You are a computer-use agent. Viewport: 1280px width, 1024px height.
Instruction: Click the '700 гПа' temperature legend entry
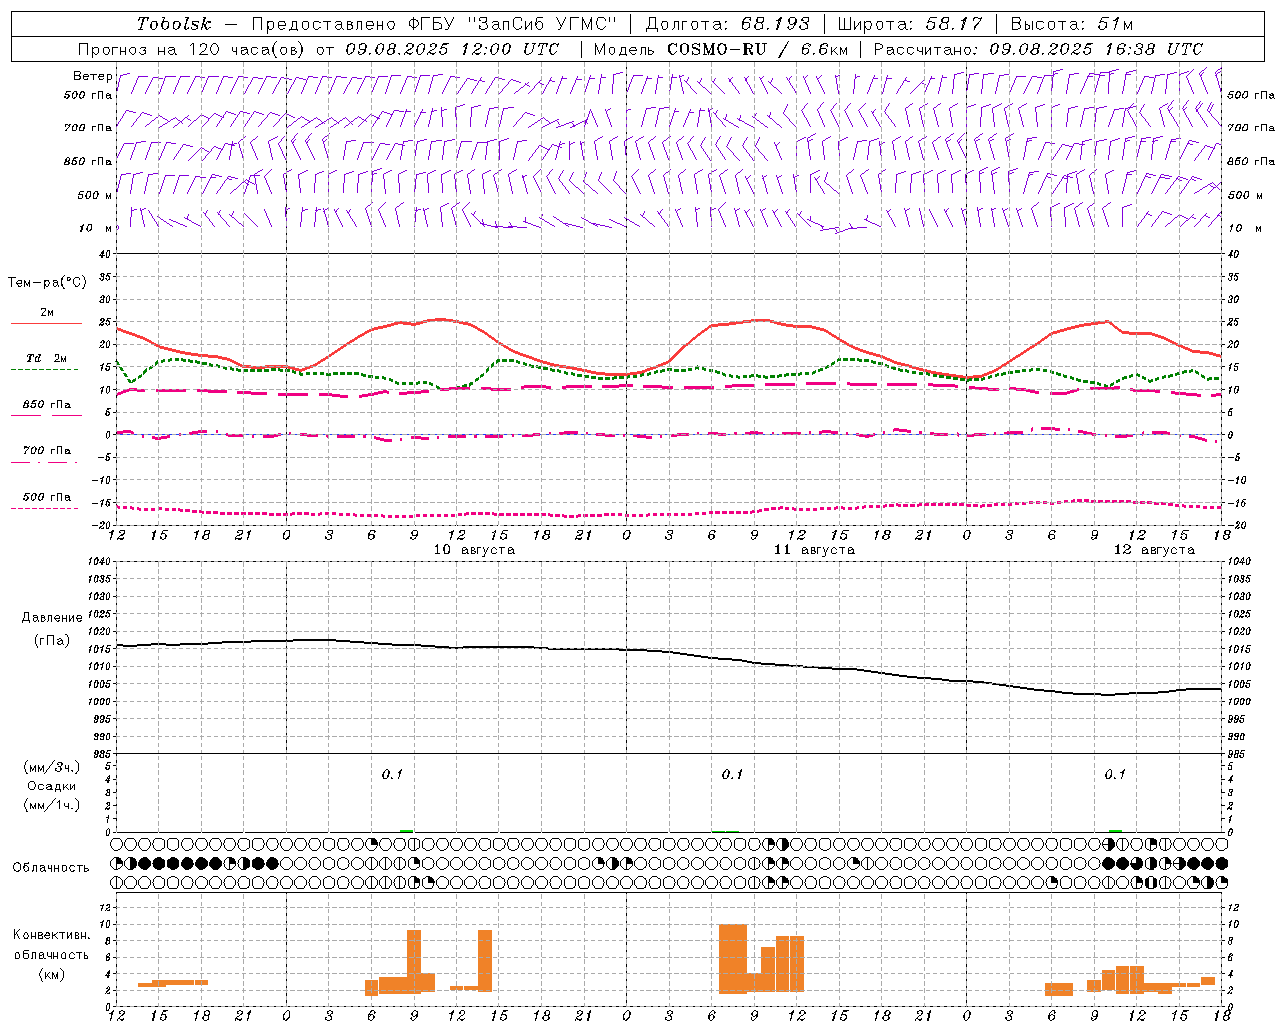point(46,451)
